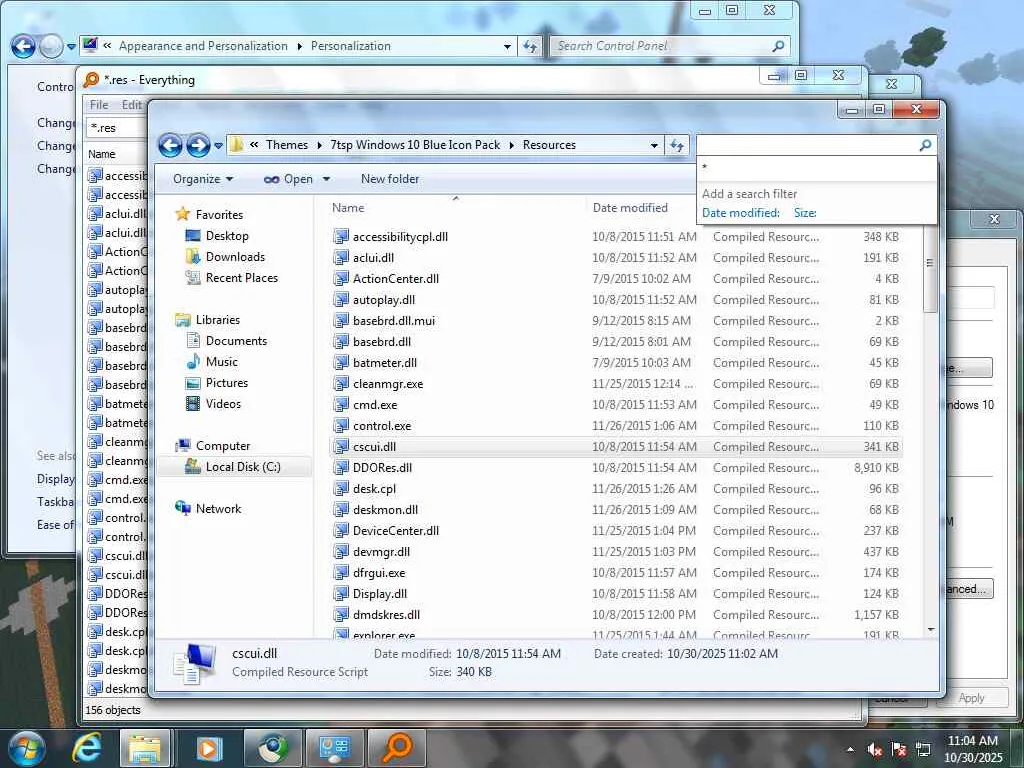Open the address bar history dropdown after Resources
The width and height of the screenshot is (1024, 768).
654,146
